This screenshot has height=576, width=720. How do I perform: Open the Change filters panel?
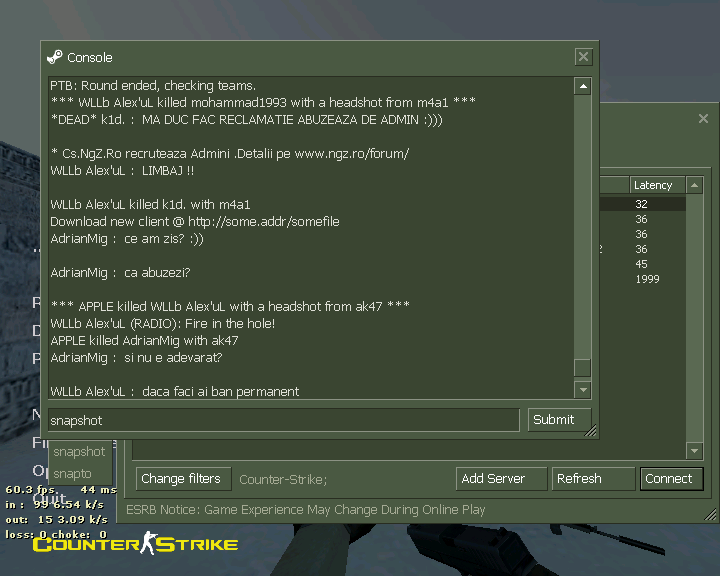coord(181,479)
